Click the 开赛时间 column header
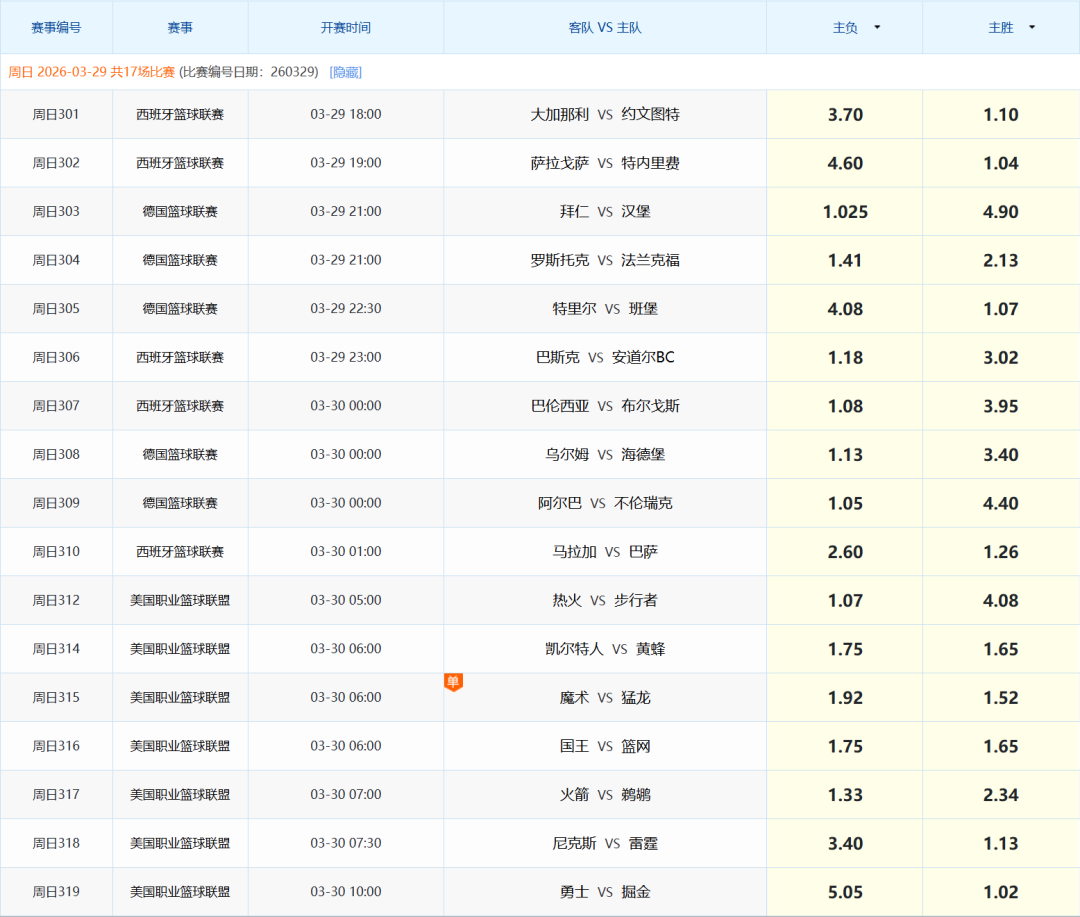This screenshot has width=1080, height=917. point(346,28)
